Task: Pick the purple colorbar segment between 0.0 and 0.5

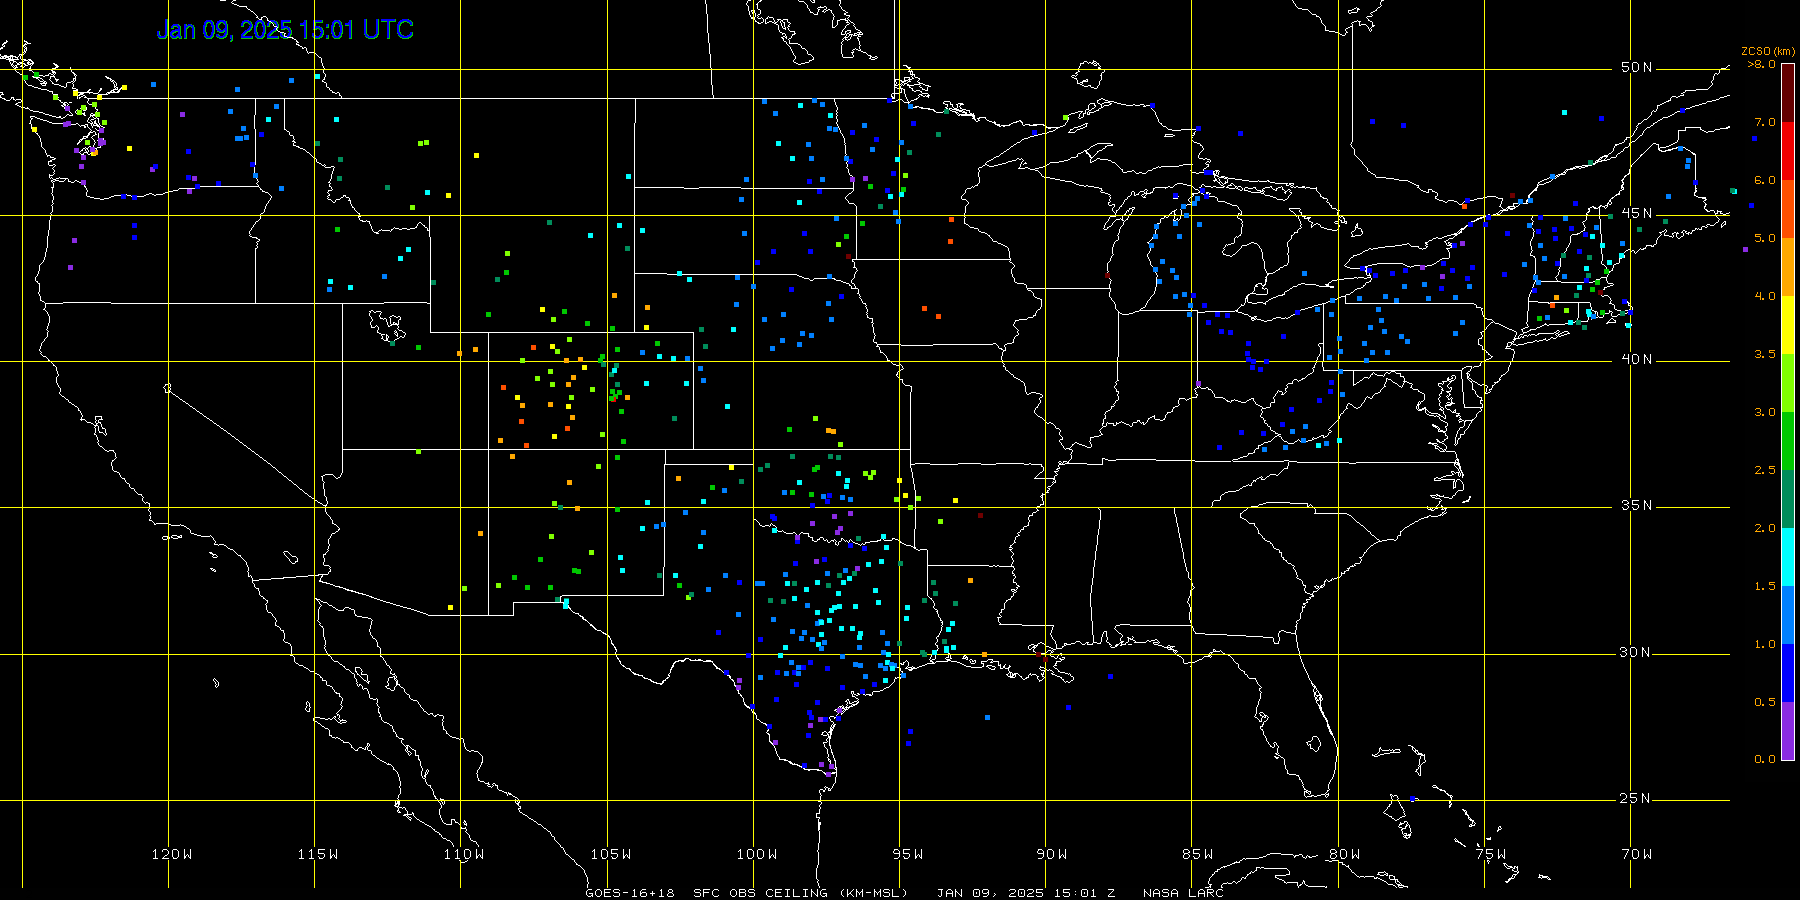Action: point(1788,731)
